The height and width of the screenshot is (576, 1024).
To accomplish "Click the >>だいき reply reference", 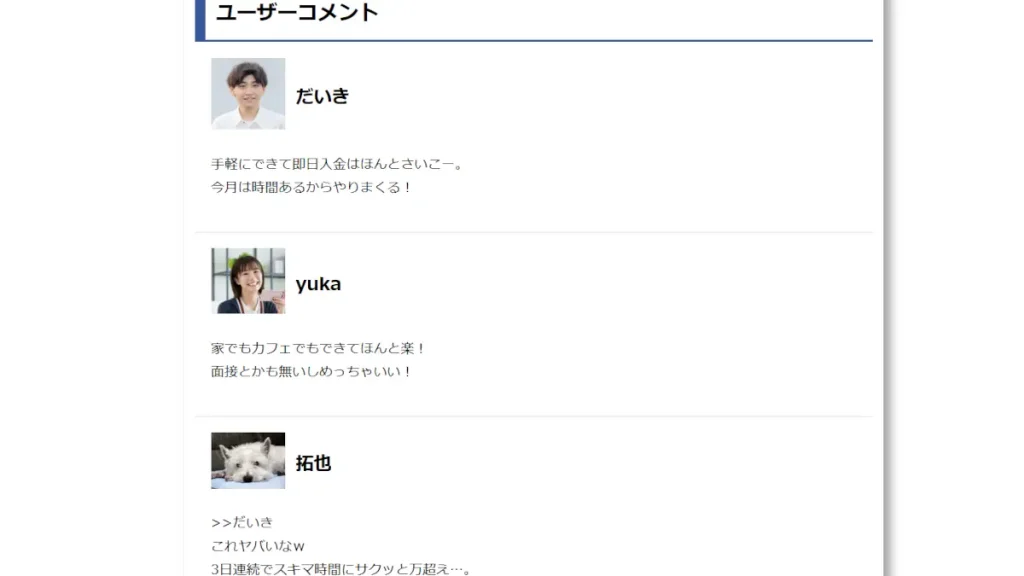I will click(242, 522).
